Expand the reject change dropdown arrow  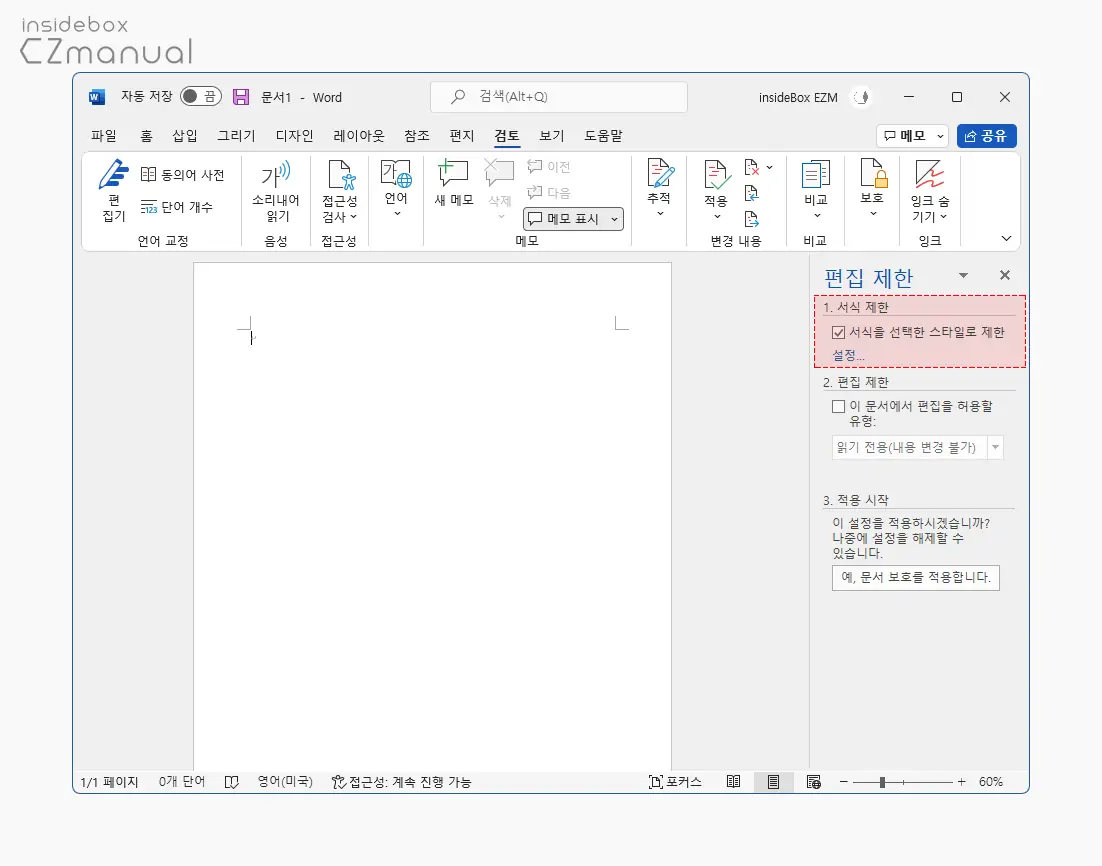click(770, 167)
